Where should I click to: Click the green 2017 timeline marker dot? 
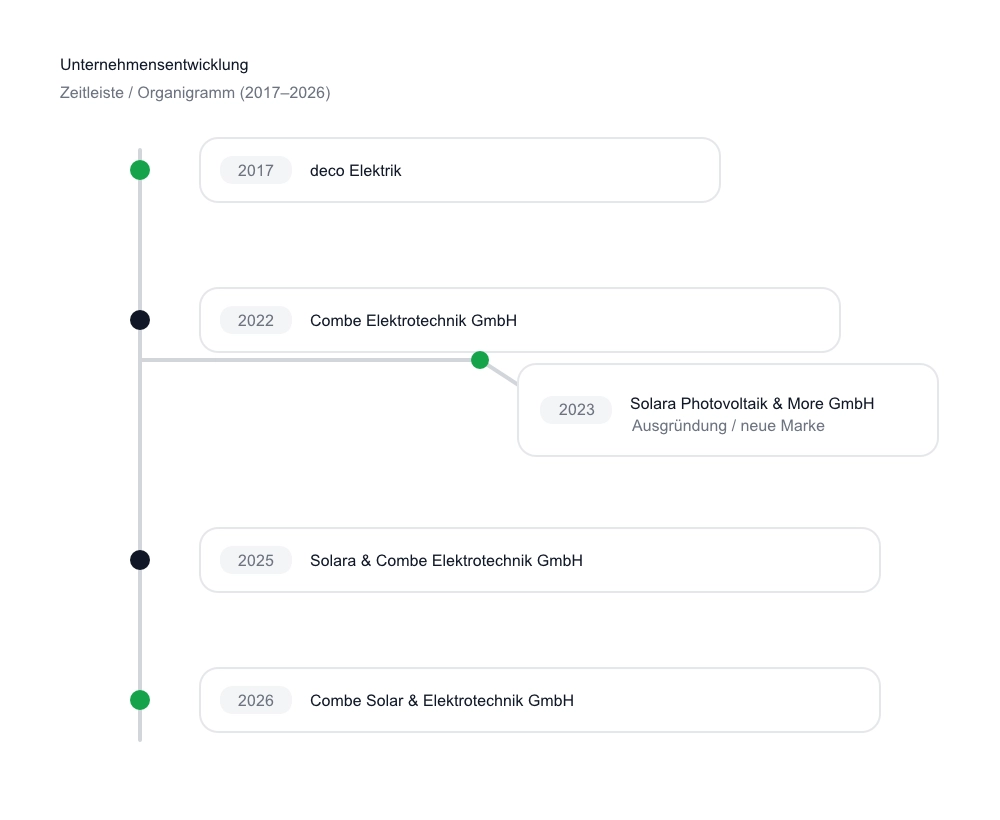(x=140, y=170)
